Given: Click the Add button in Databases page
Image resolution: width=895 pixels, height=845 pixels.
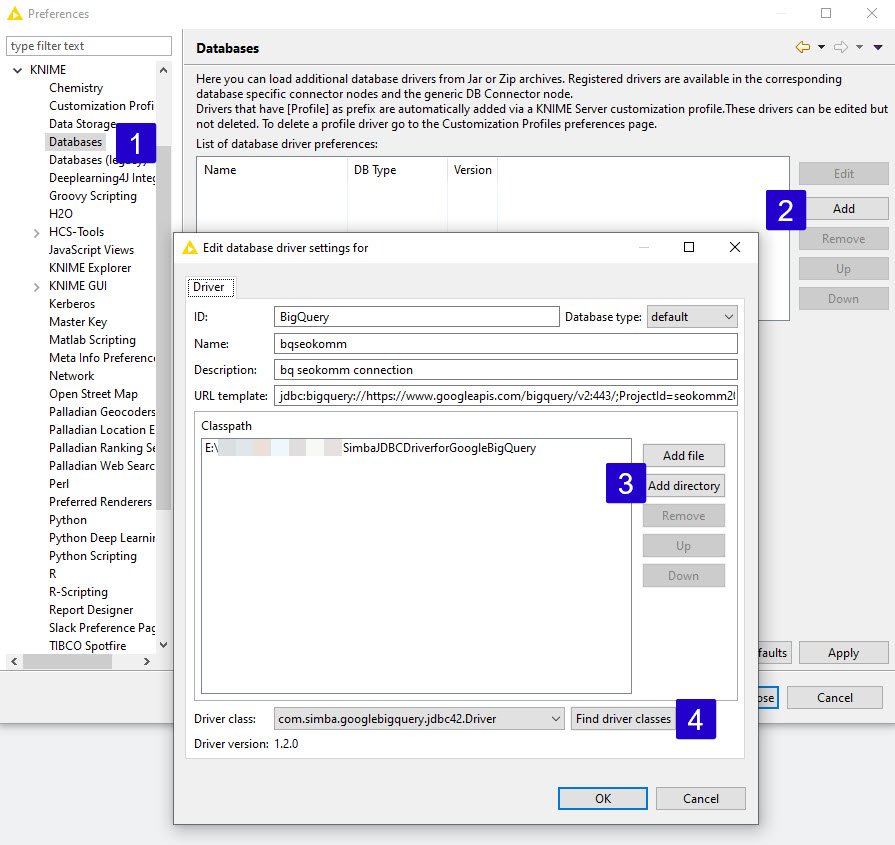Looking at the screenshot, I should (843, 209).
